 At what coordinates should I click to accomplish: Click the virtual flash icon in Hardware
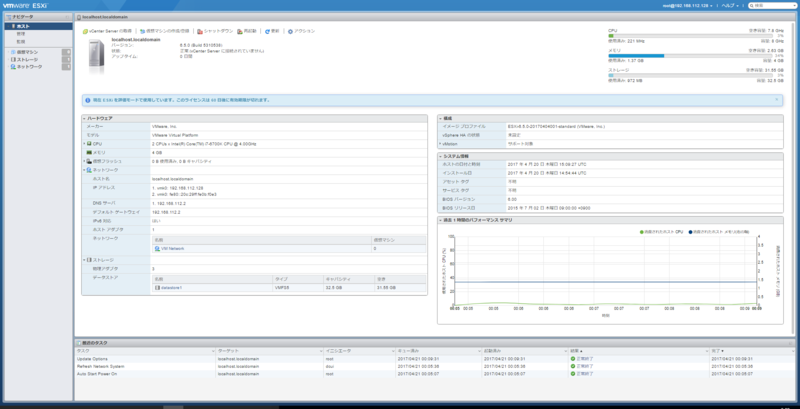tap(89, 161)
